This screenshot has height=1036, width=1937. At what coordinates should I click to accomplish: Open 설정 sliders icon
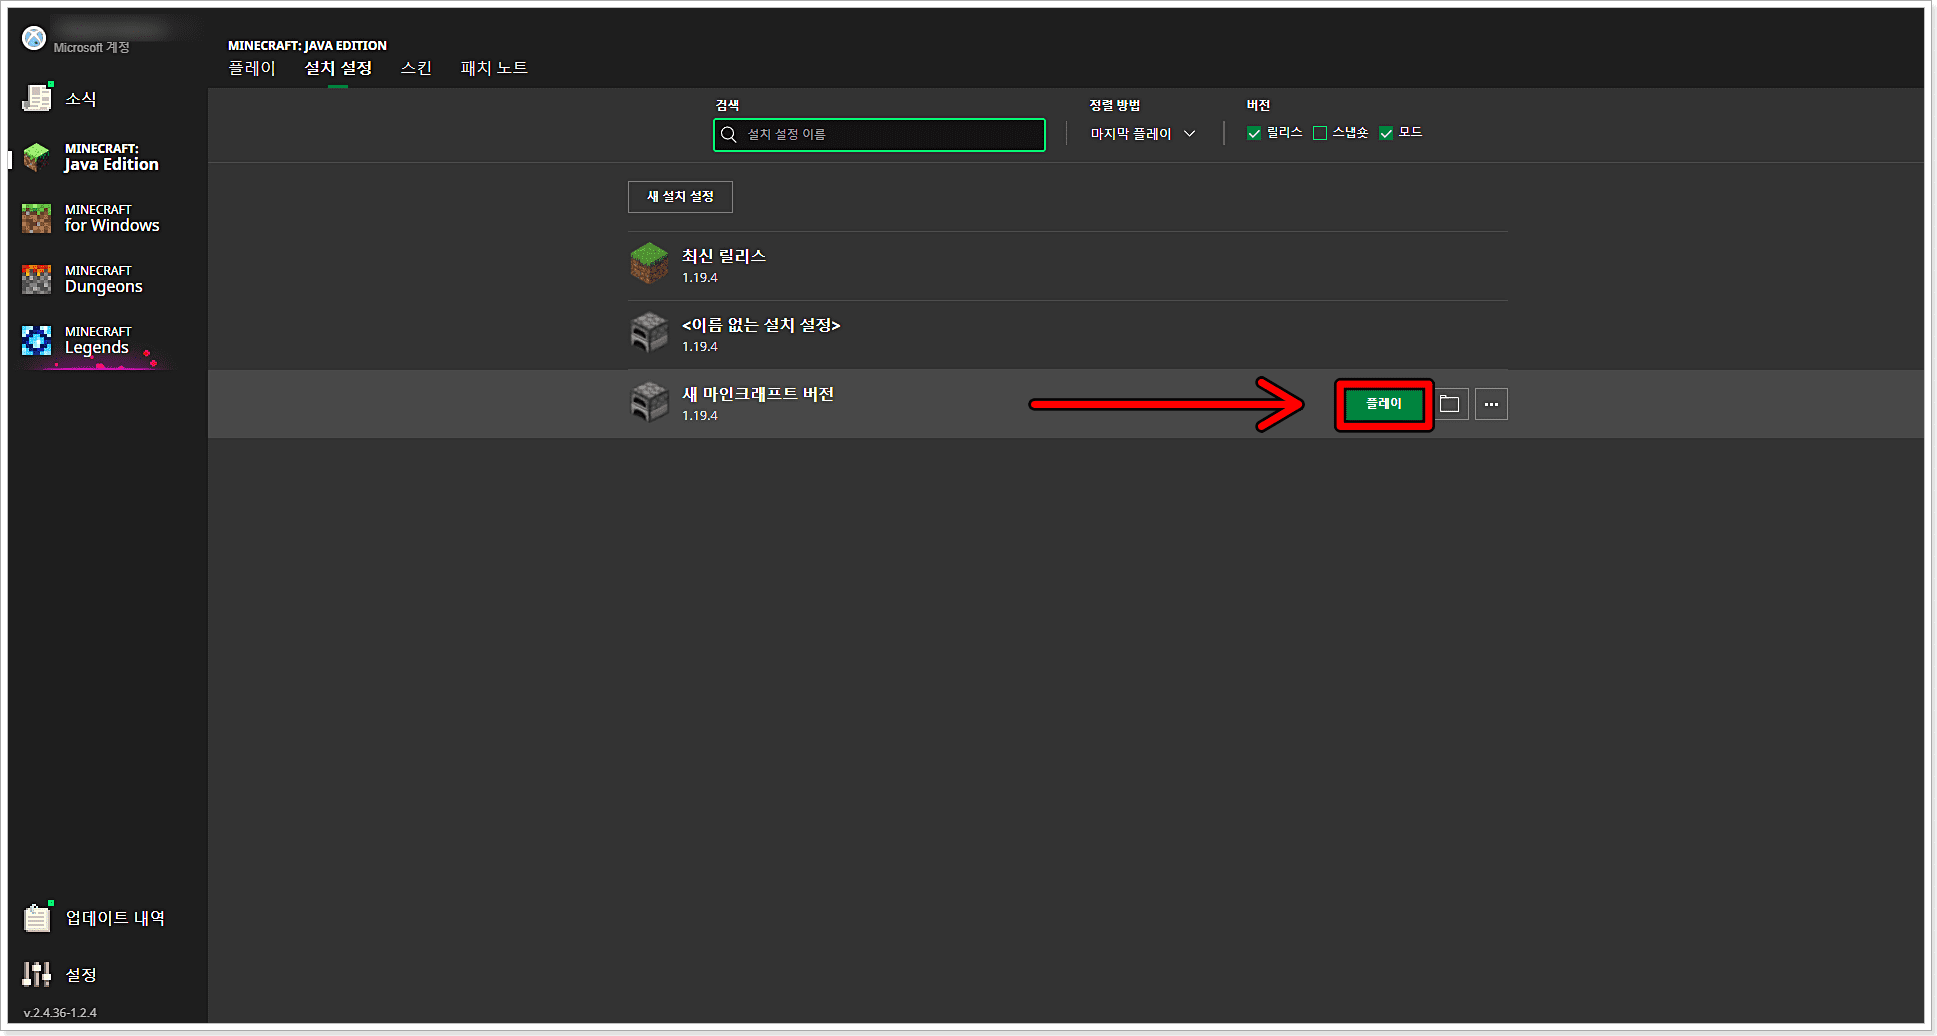pyautogui.click(x=37, y=974)
